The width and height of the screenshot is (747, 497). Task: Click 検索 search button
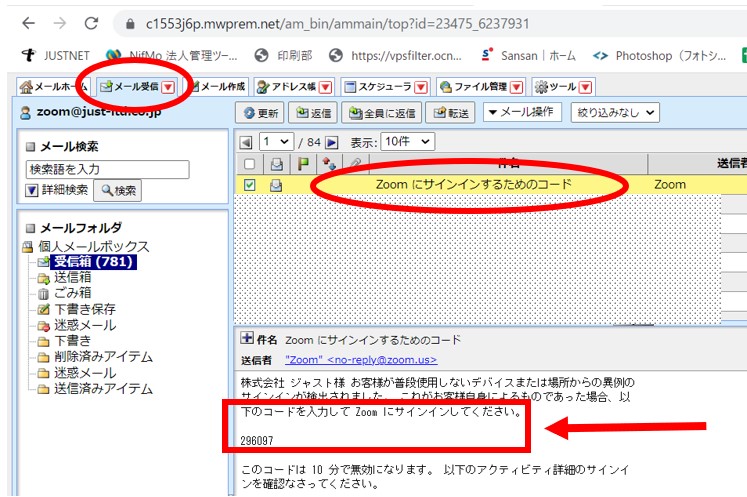(117, 191)
